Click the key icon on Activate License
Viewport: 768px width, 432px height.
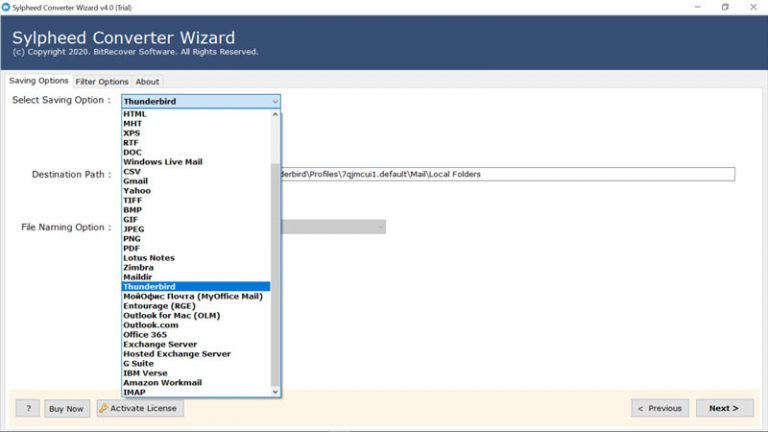click(x=103, y=408)
